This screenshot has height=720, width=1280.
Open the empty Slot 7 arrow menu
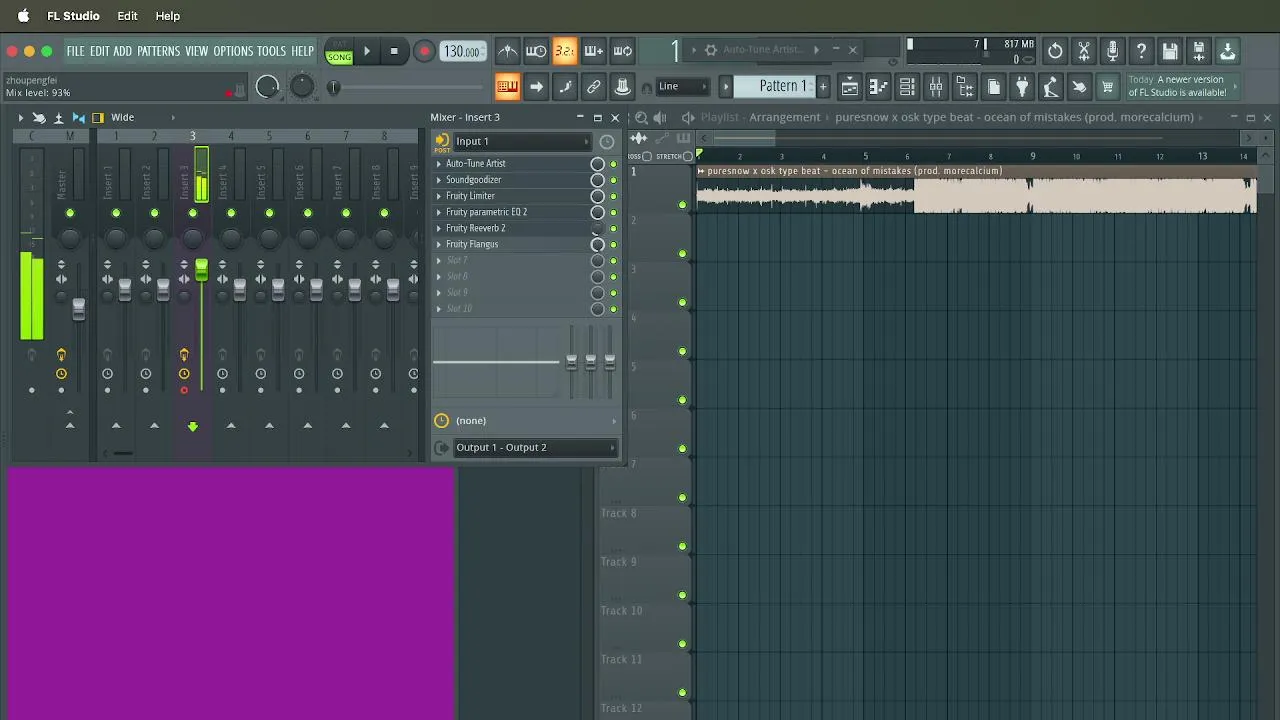[x=438, y=260]
